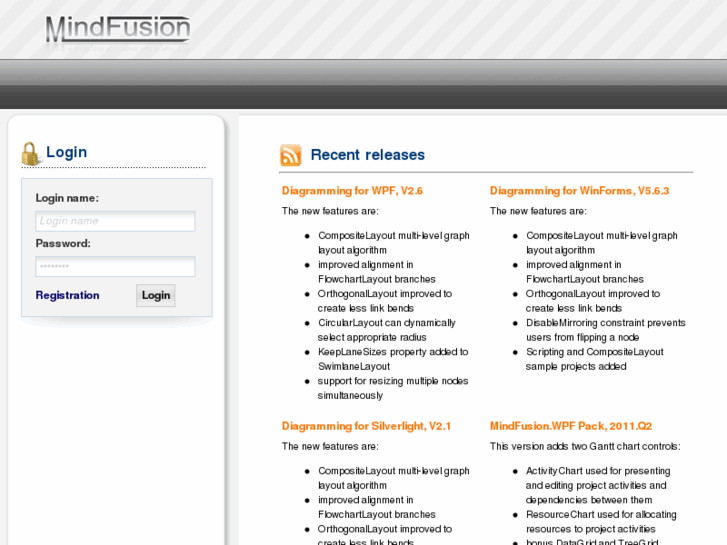Screen dimensions: 727x545
Task: Click FlowchartLayout alignment bullet under Silverlight V2.1
Action: pyautogui.click(x=376, y=507)
